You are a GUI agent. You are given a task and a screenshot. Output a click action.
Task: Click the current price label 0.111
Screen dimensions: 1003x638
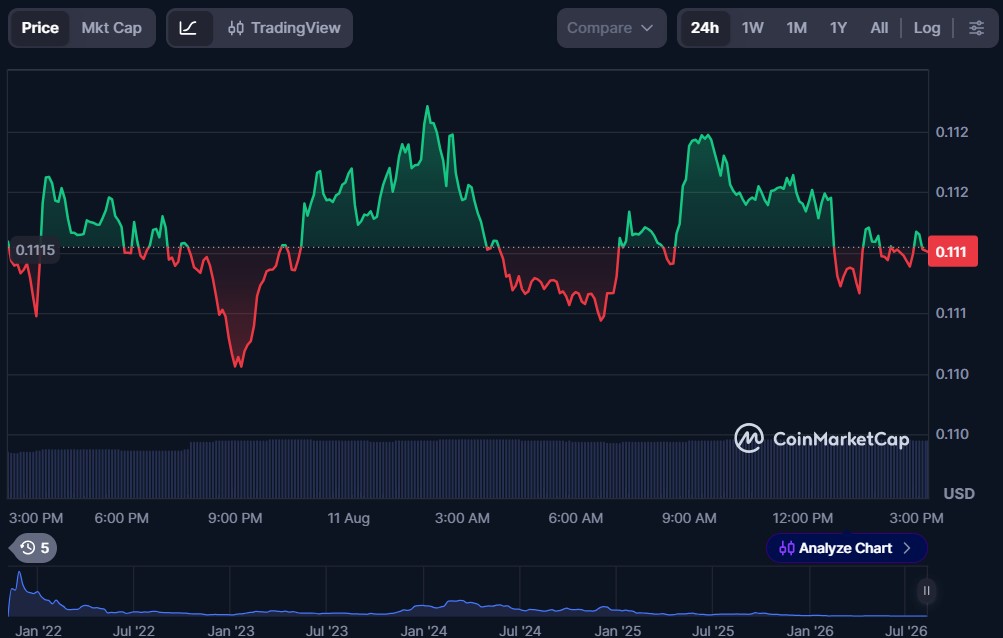(952, 252)
